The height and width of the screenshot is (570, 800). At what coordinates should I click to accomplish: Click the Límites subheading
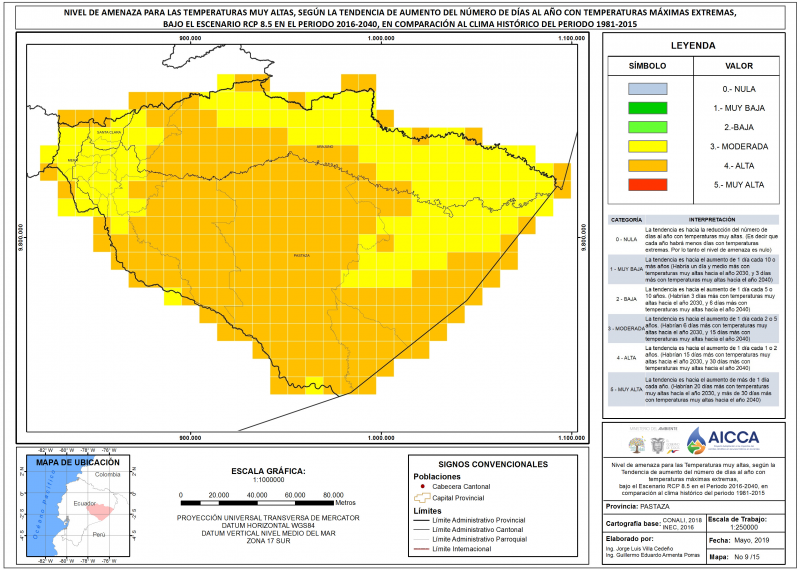[428, 511]
